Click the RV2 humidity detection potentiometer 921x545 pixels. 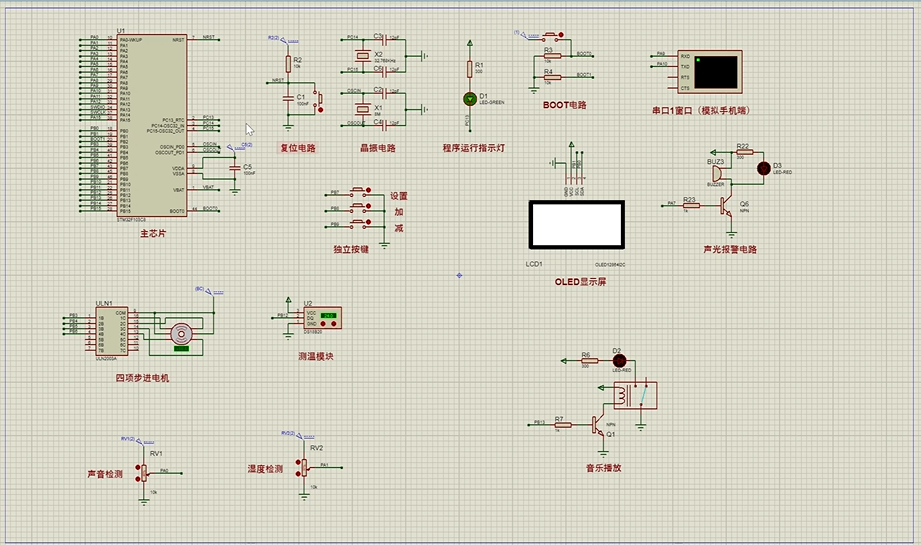(x=302, y=466)
